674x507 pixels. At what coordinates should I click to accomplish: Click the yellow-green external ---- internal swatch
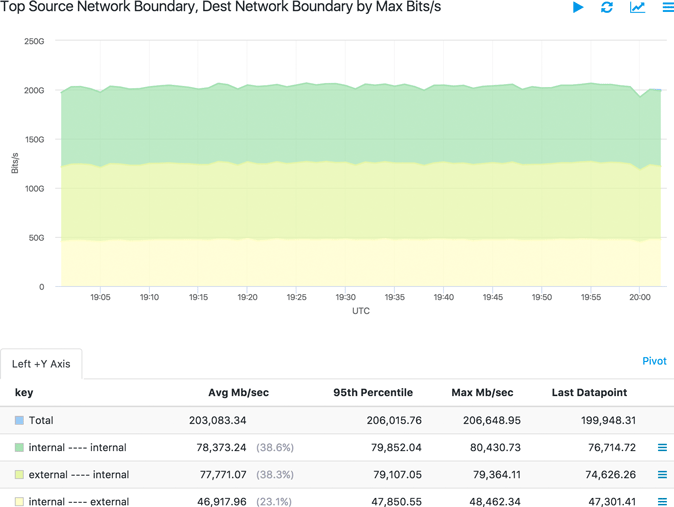[x=19, y=475]
